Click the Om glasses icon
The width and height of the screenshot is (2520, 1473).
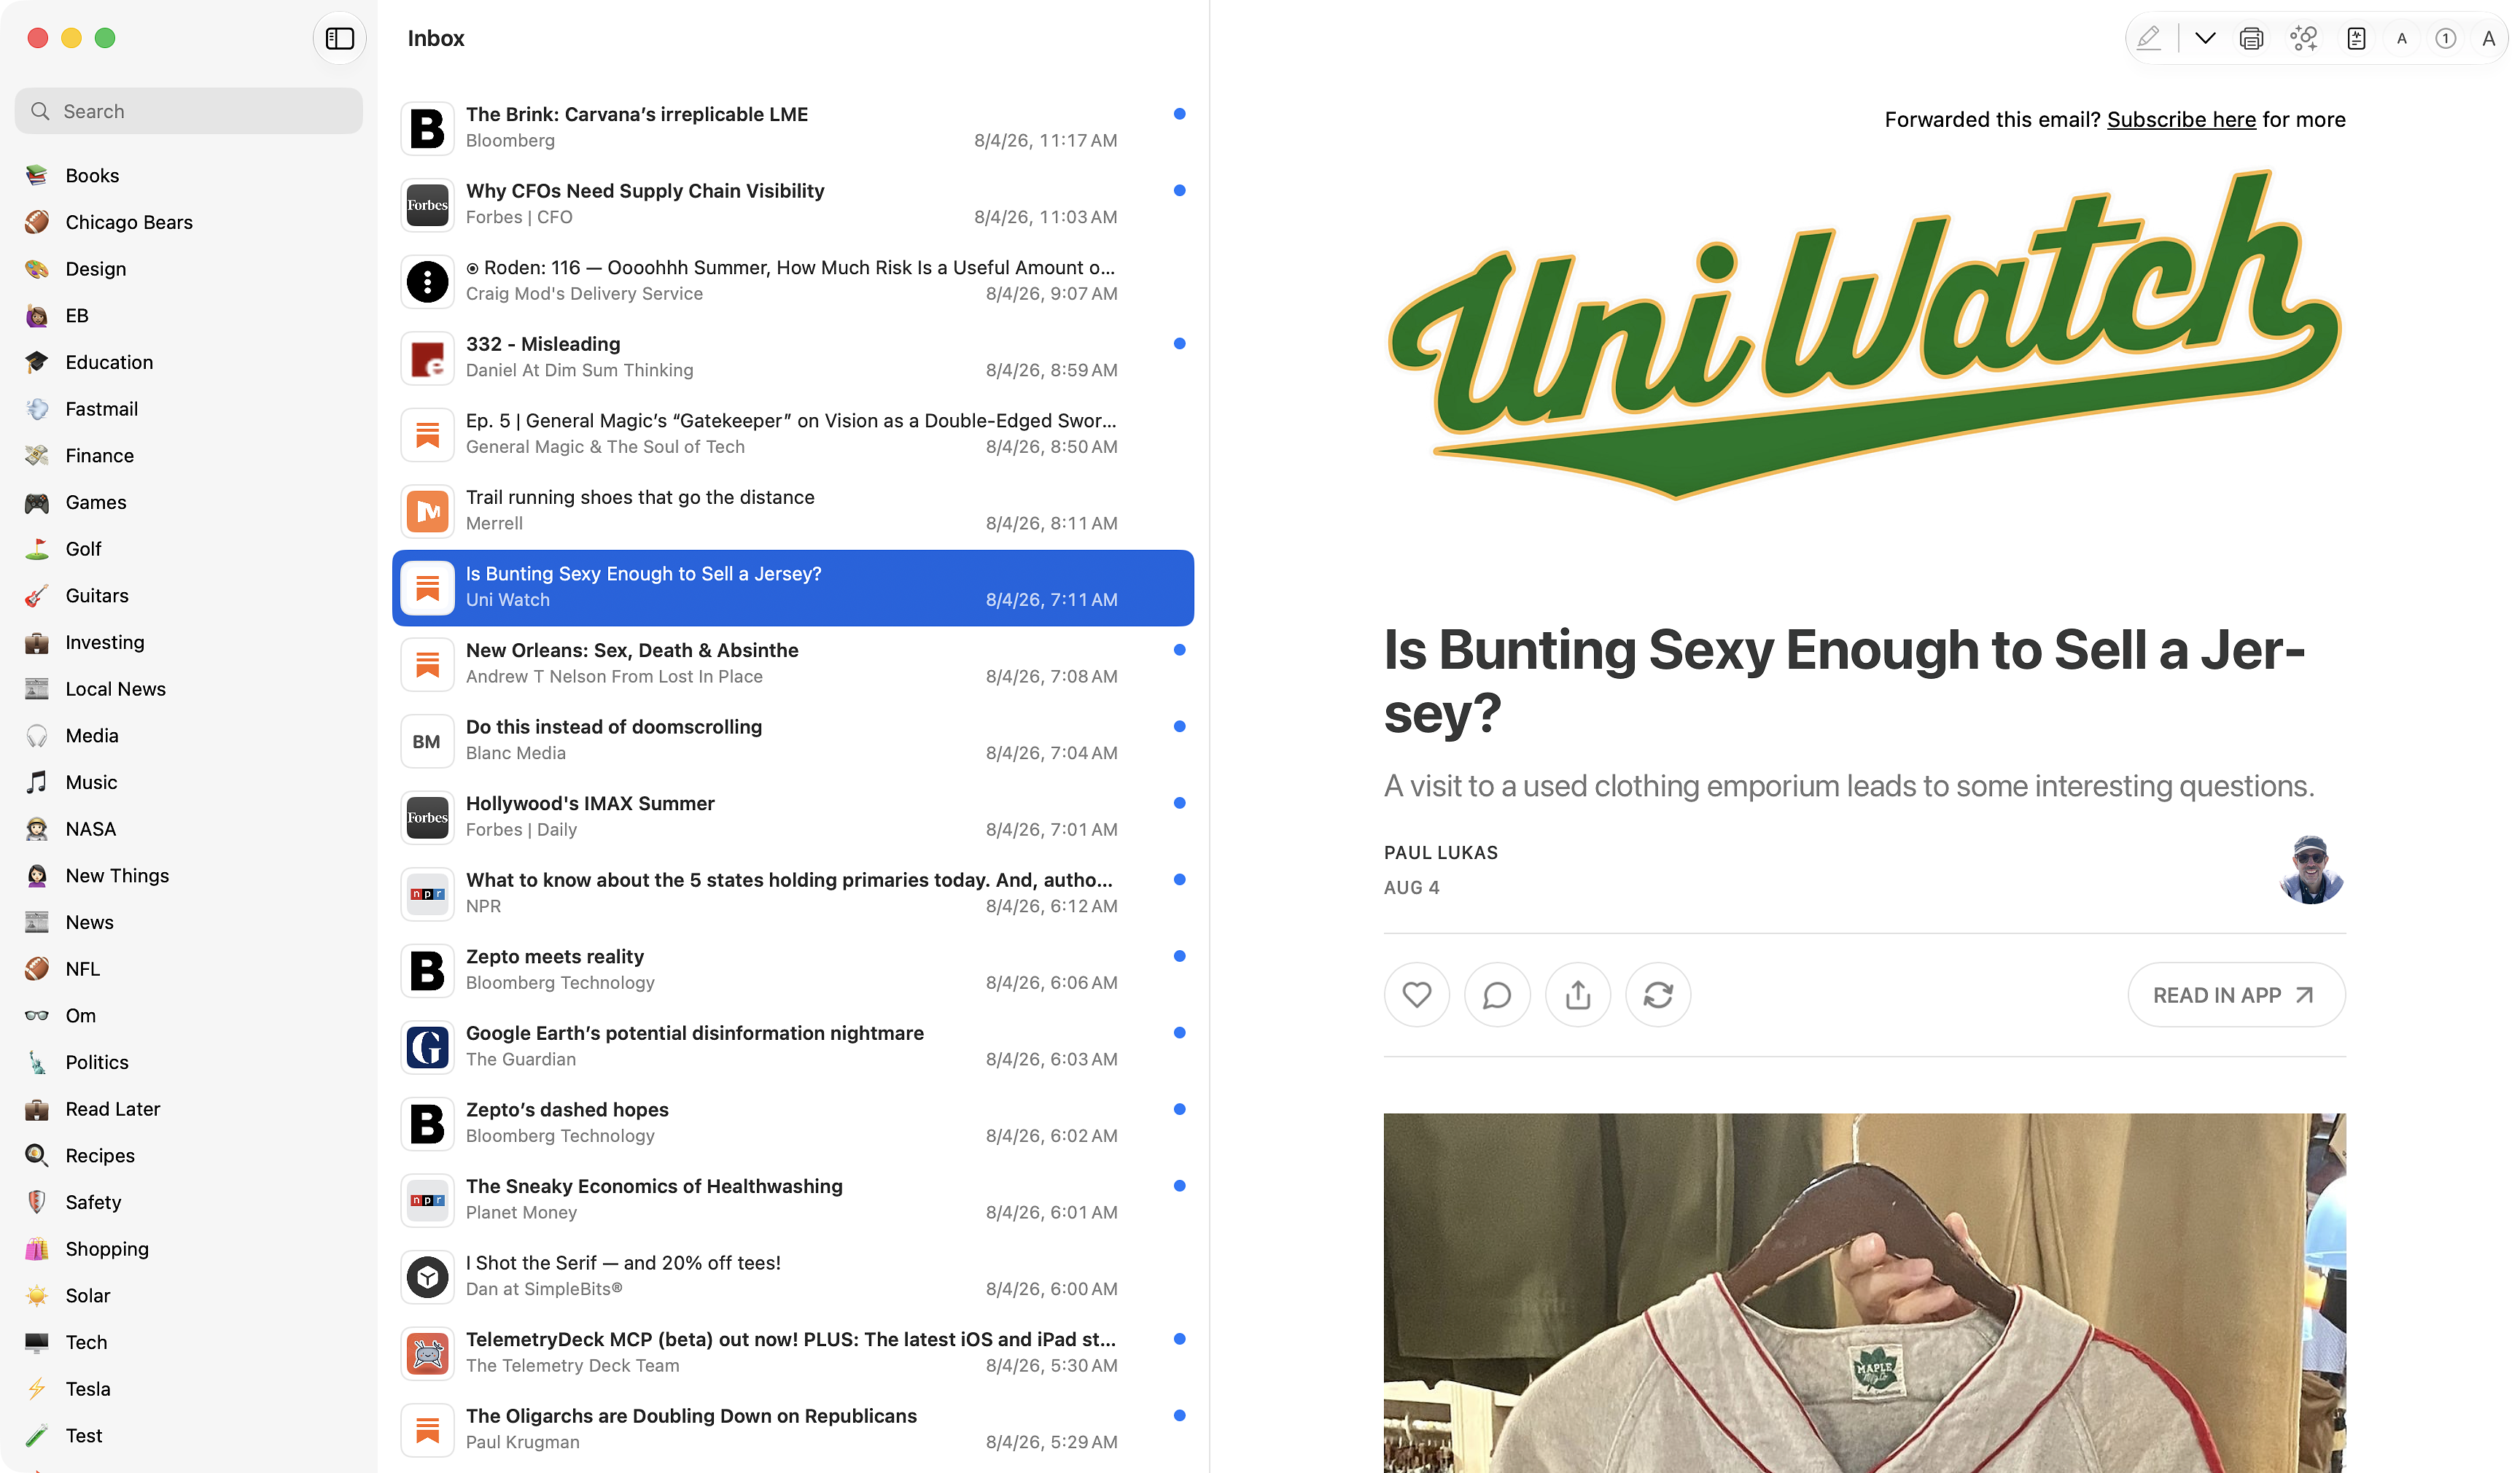[x=37, y=1016]
